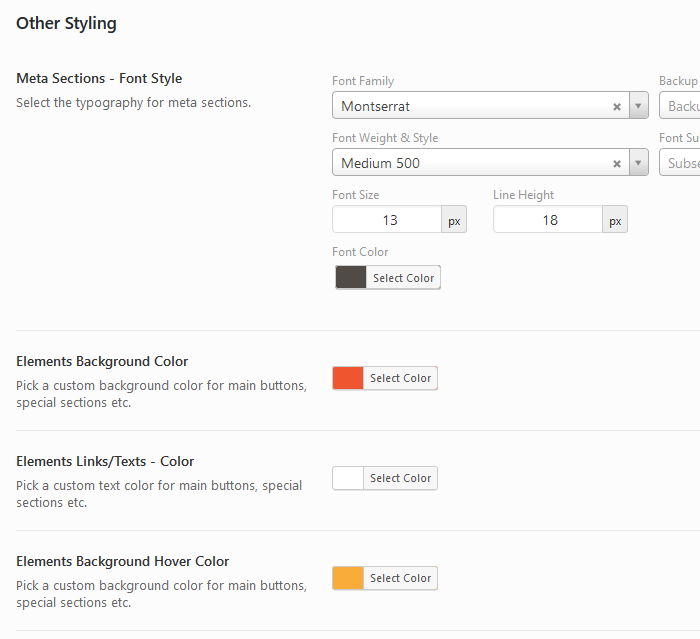The image size is (700, 639).
Task: Open the Font Subsets field
Action: click(x=680, y=163)
